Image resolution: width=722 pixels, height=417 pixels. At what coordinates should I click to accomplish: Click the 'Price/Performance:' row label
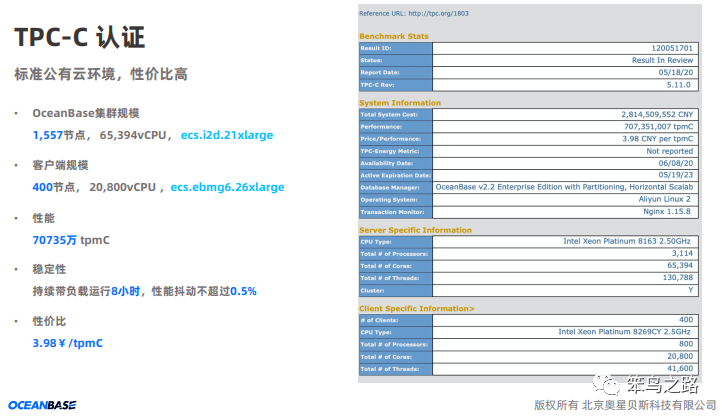[390, 139]
